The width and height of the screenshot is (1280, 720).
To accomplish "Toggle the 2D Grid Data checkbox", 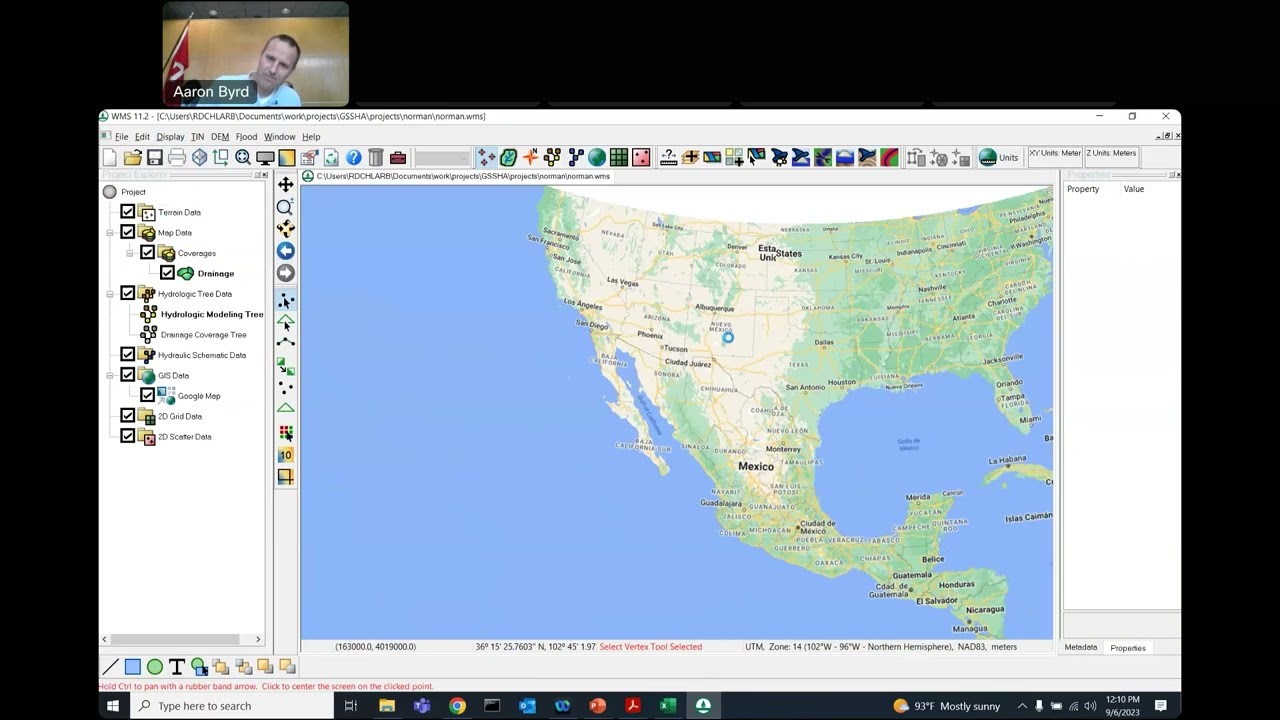I will click(x=127, y=416).
